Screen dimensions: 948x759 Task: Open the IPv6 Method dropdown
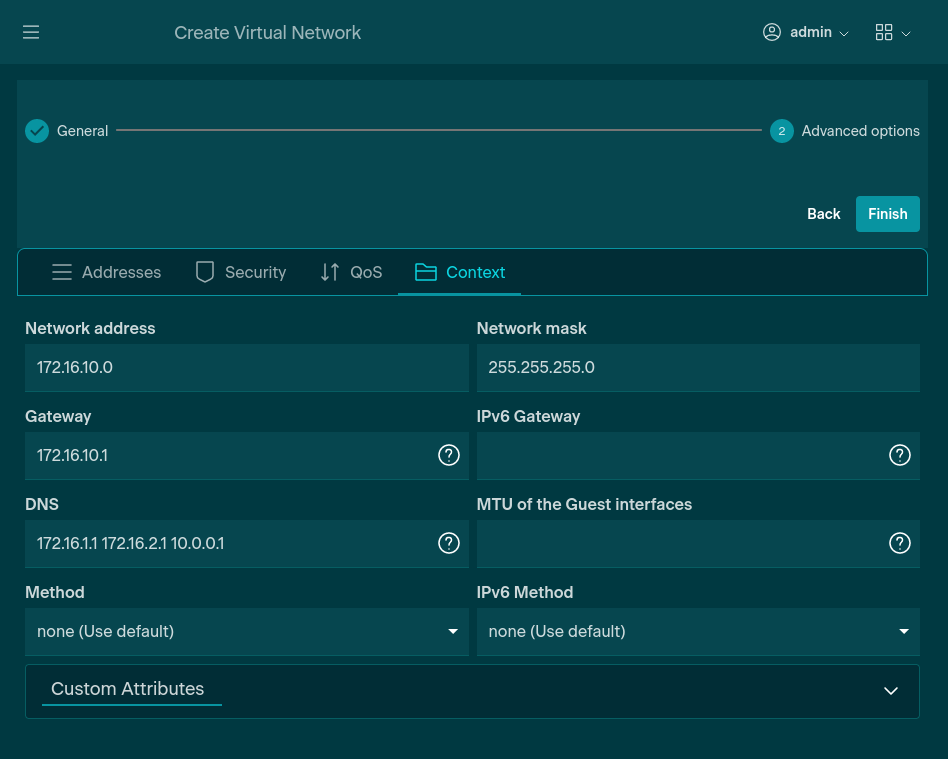[x=697, y=632]
